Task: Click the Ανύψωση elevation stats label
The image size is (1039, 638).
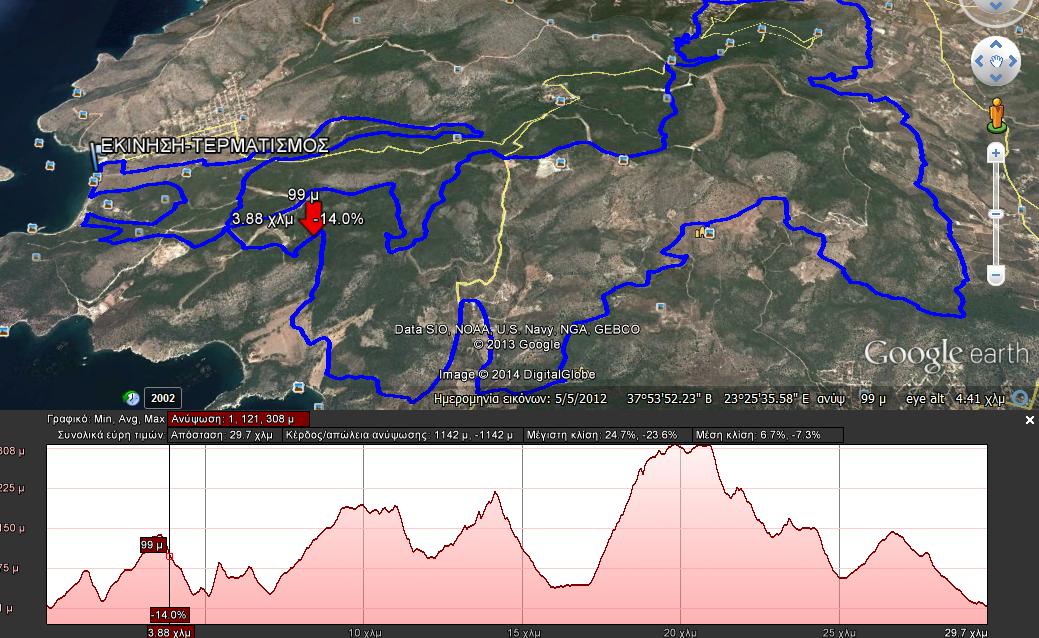Action: pos(239,419)
